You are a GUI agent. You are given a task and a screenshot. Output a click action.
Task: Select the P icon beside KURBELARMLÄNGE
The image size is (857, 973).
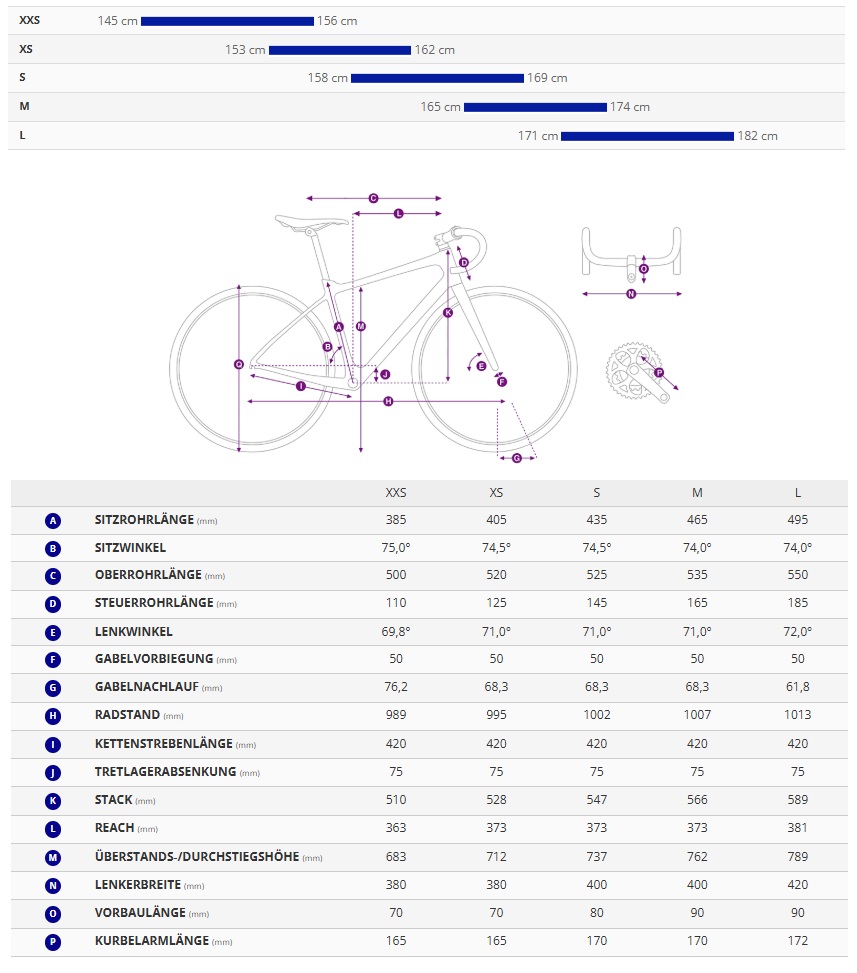[x=53, y=941]
